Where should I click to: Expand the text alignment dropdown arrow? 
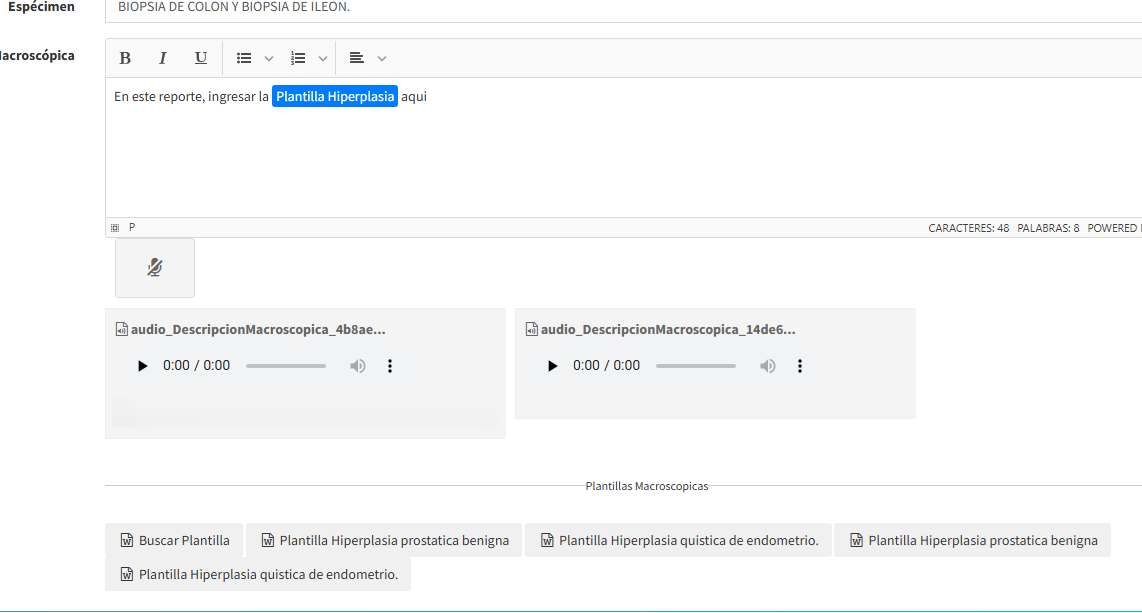click(382, 58)
